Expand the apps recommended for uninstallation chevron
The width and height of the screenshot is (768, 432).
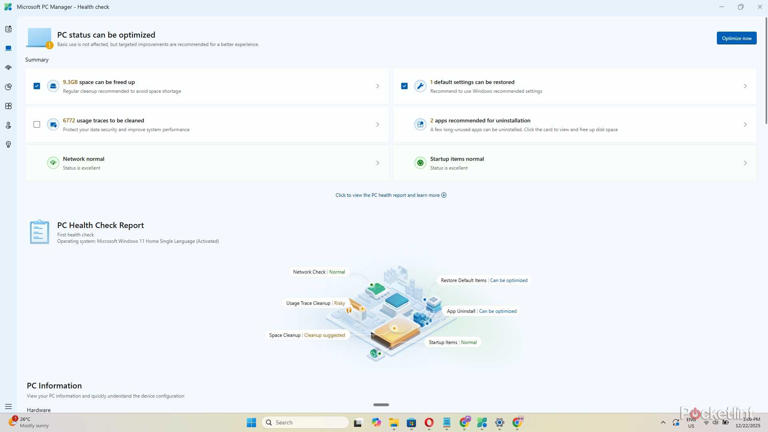click(745, 125)
